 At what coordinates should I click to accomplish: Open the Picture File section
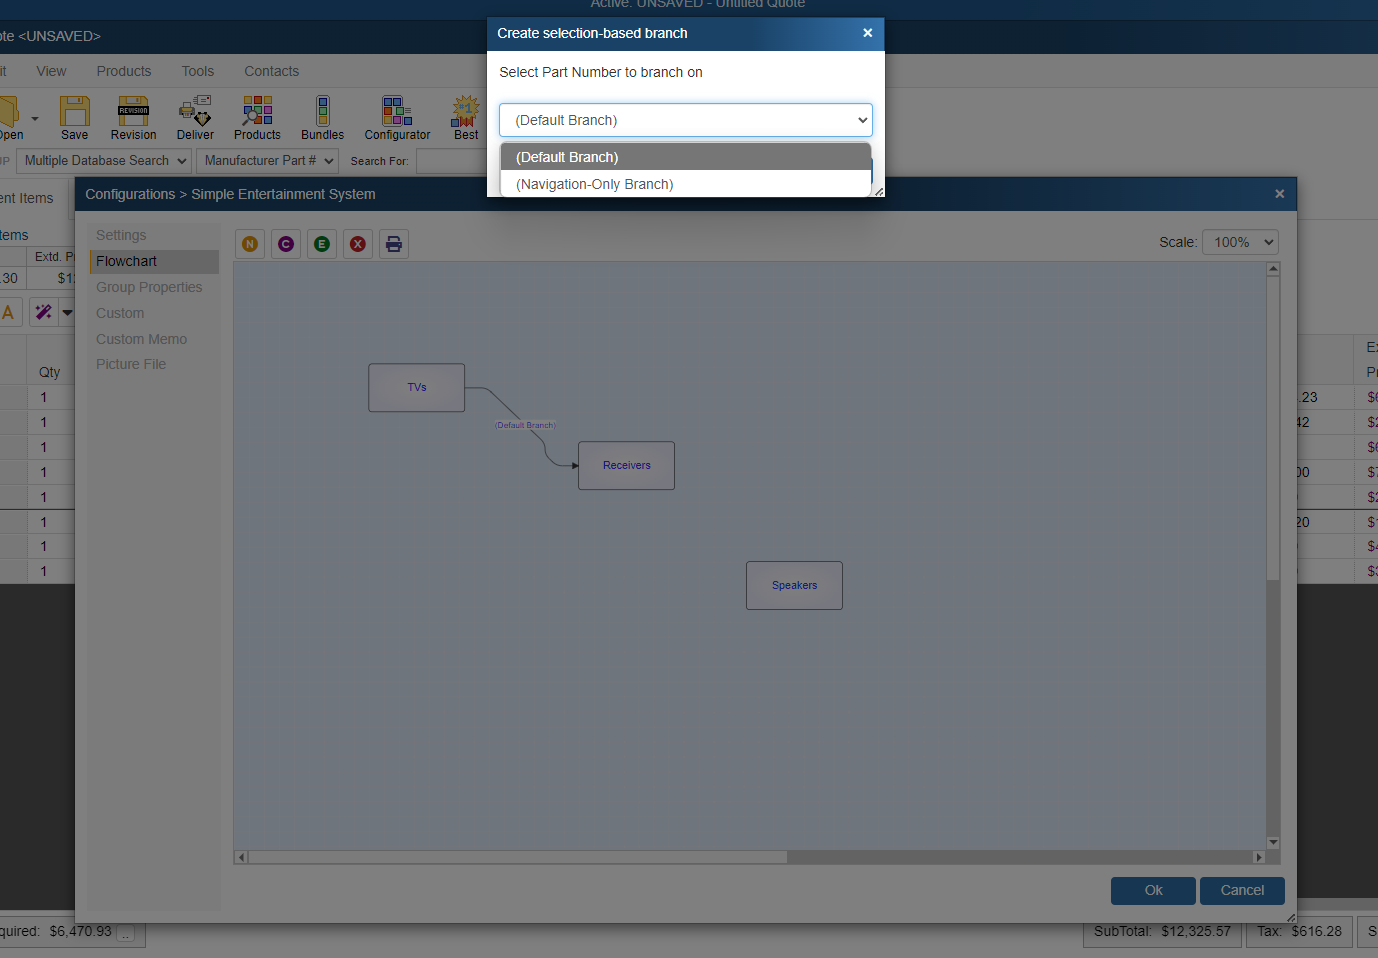[x=154, y=364]
